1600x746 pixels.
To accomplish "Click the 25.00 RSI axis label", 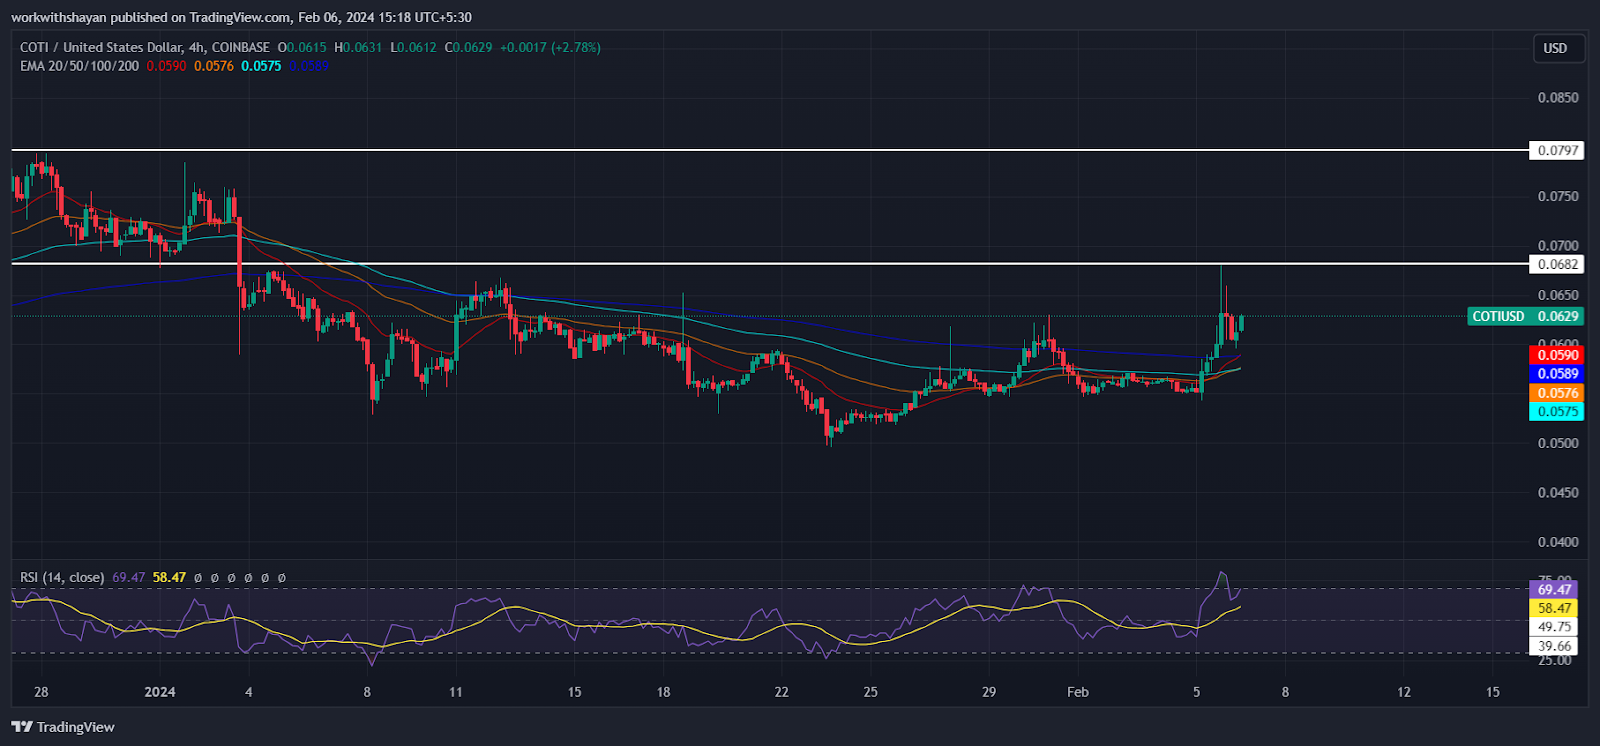I will point(1554,660).
